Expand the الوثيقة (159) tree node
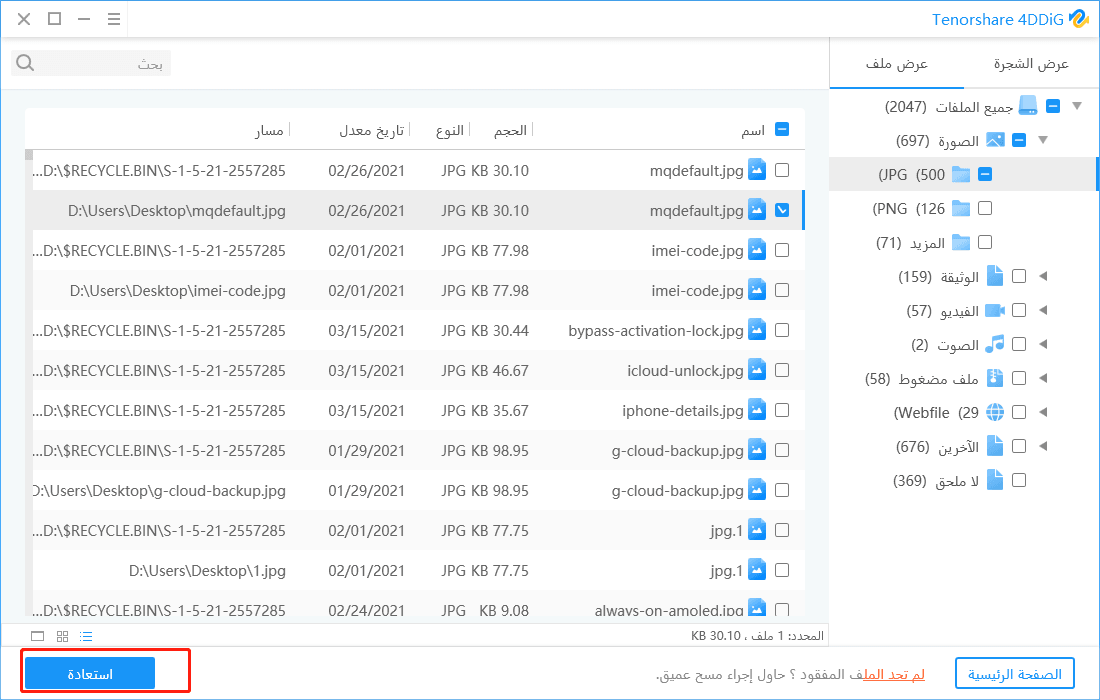This screenshot has width=1100, height=700. [x=1043, y=276]
